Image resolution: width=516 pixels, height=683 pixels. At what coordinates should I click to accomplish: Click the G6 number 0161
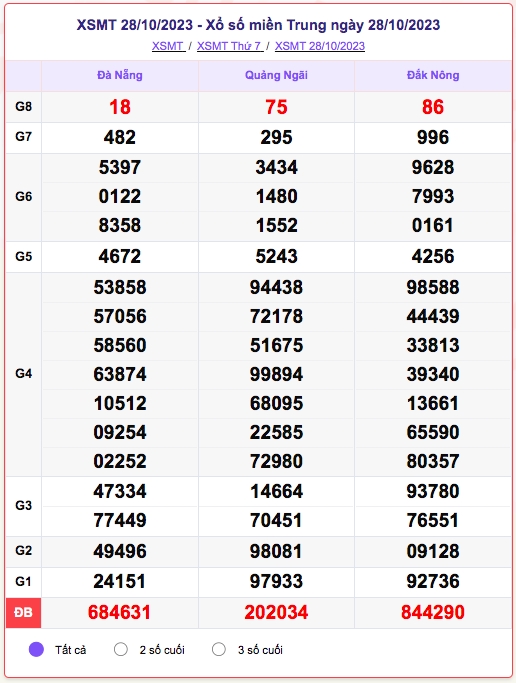433,226
